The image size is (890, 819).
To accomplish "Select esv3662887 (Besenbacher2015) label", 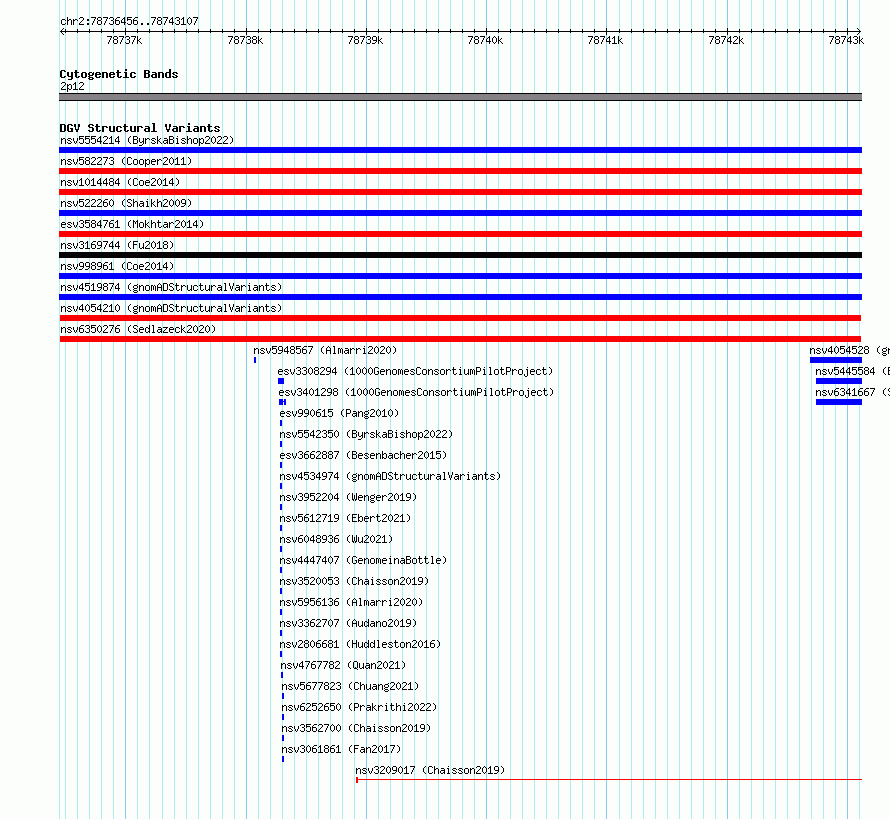I will click(x=363, y=455).
